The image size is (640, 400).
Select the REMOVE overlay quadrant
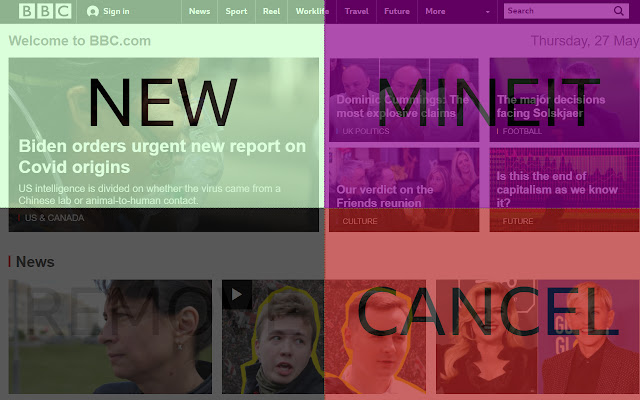(162, 304)
